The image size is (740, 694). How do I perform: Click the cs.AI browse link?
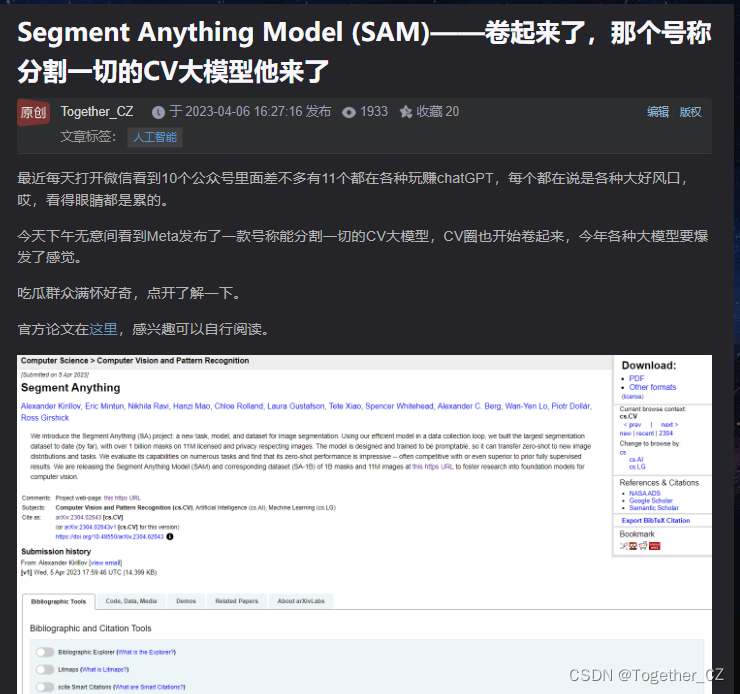636,459
